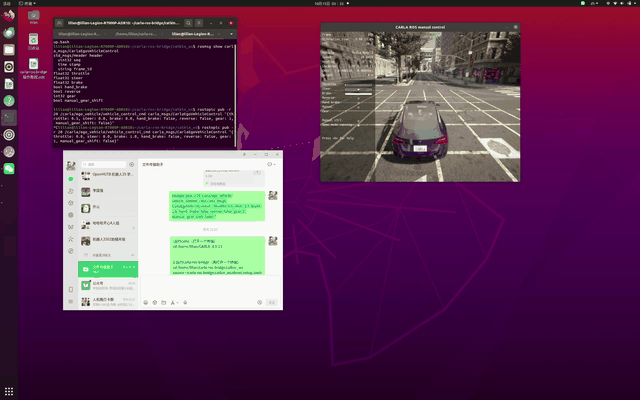Click the Send button in WeChat
Viewport: 640px width, 400px height.
[271, 302]
